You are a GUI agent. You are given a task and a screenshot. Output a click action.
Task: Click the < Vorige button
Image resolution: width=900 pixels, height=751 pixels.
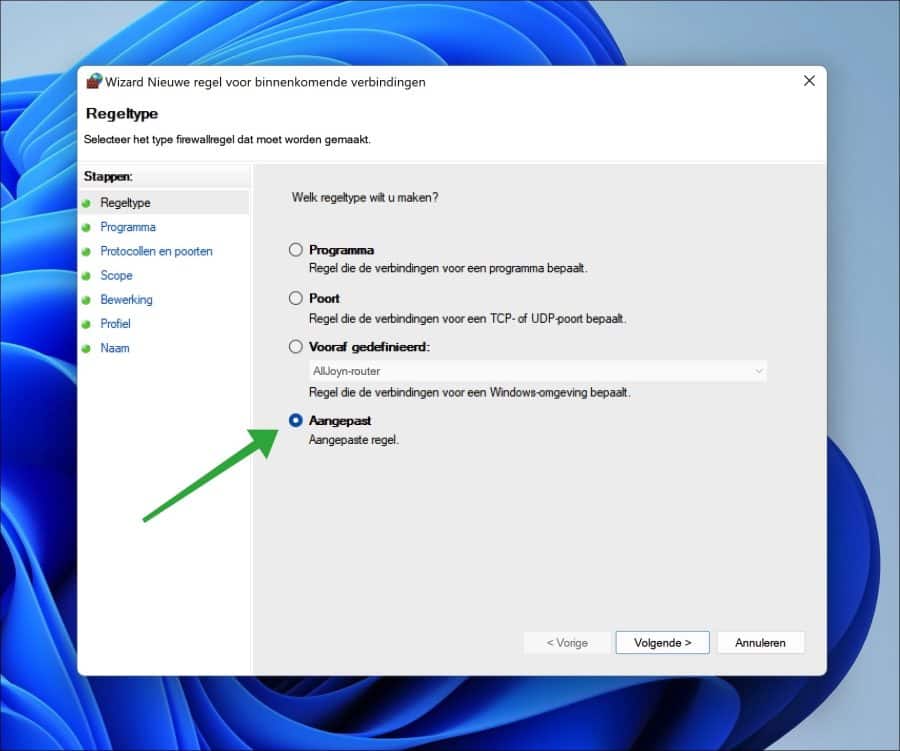pos(567,642)
